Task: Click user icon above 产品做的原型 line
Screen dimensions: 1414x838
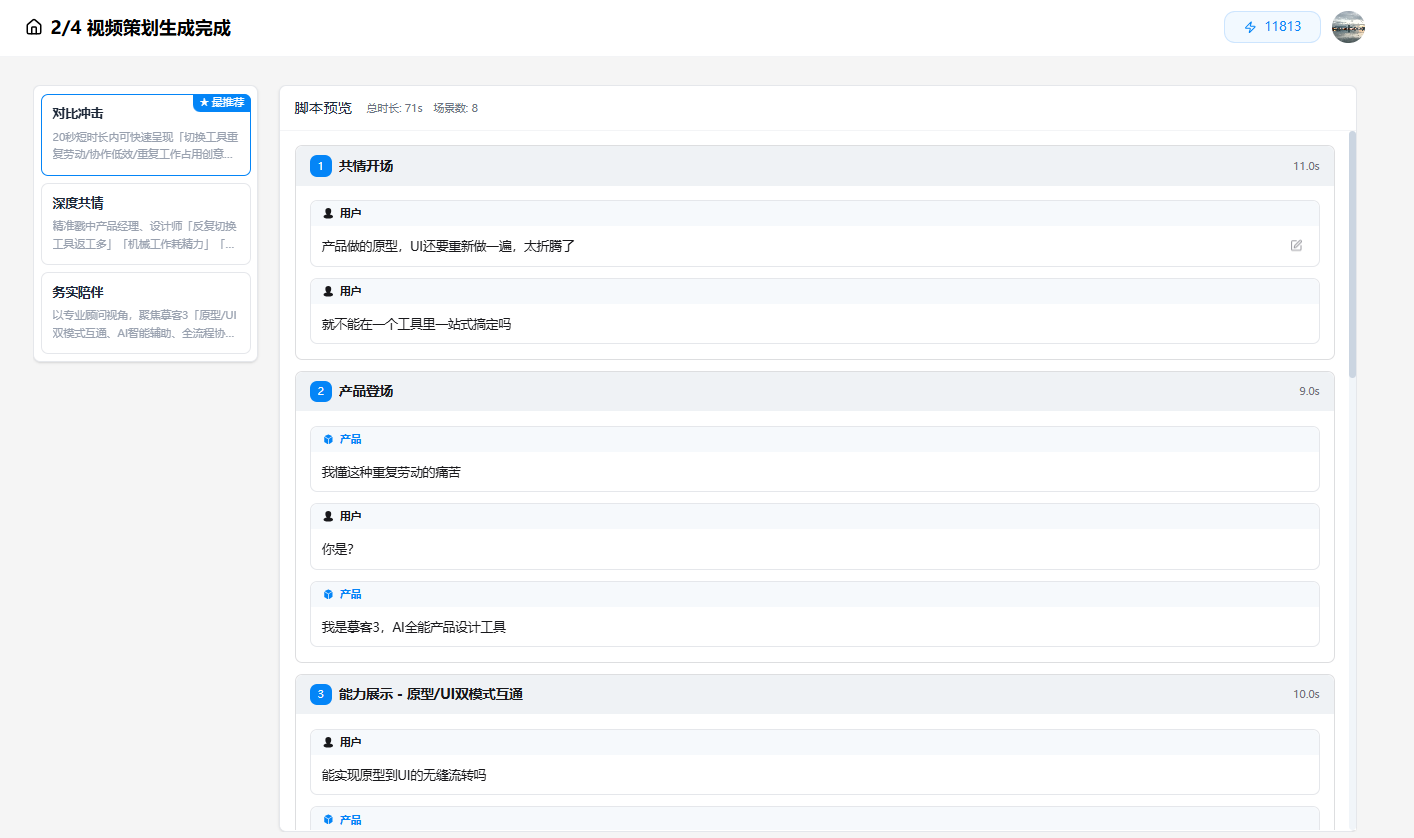Action: [328, 213]
